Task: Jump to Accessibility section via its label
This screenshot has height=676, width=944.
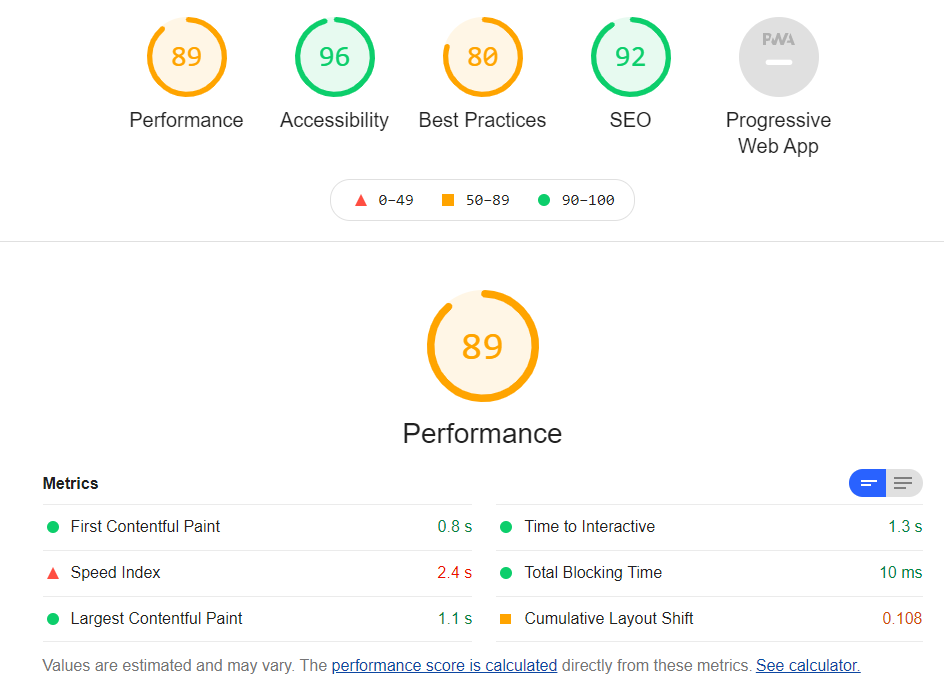Action: coord(334,120)
